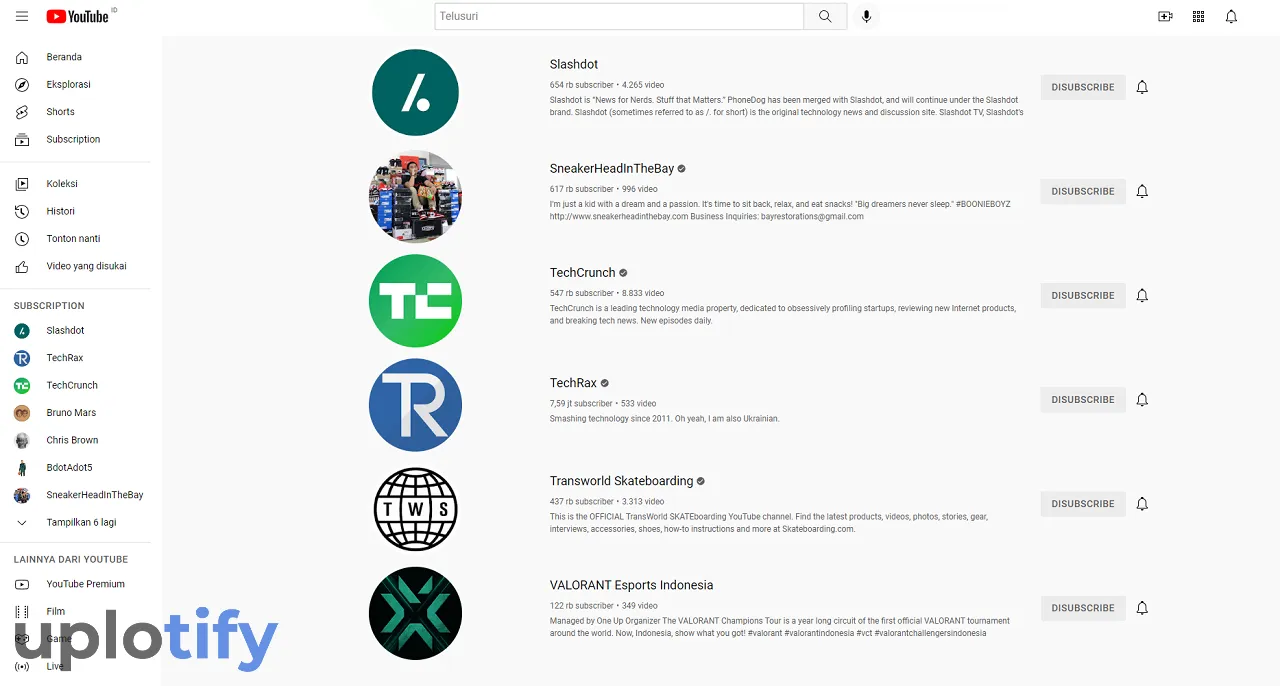Click the Shorts sidebar icon
The width and height of the screenshot is (1280, 686).
(x=22, y=112)
